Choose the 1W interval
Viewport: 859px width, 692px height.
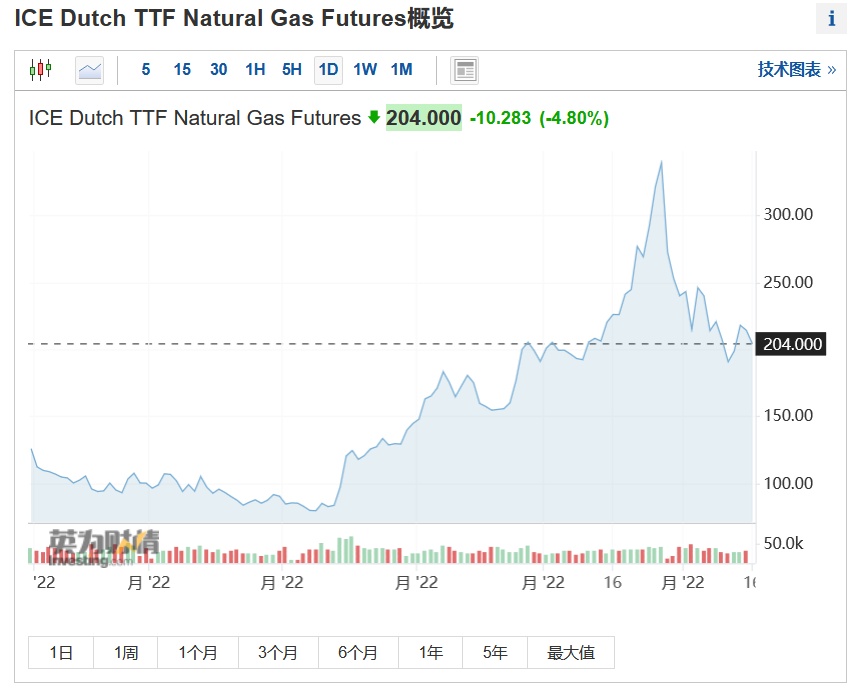pos(365,70)
